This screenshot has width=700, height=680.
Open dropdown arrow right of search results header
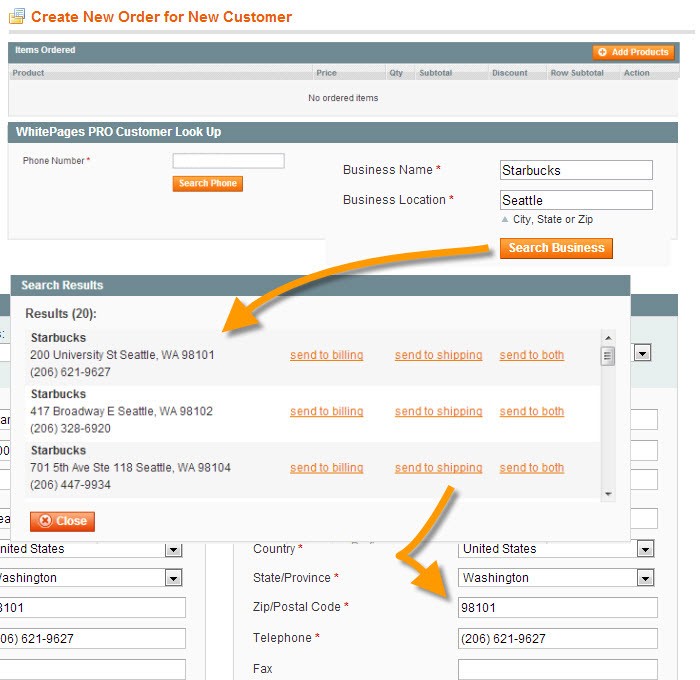643,353
